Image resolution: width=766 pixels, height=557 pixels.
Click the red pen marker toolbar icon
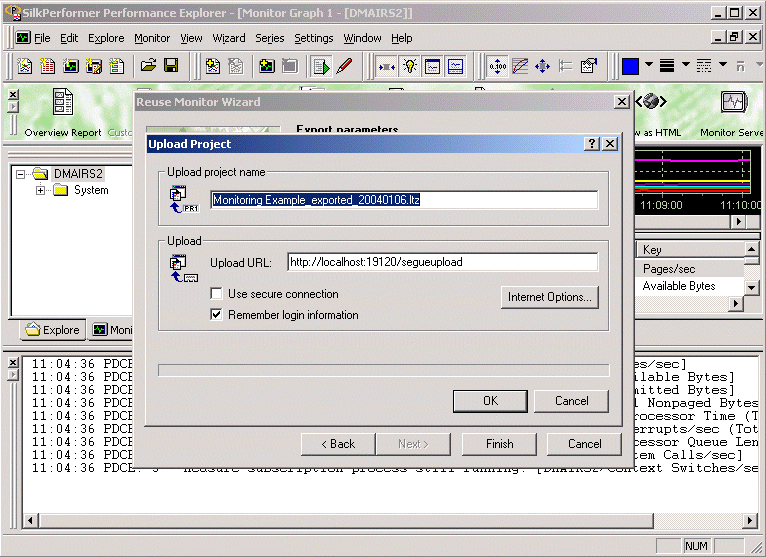[344, 66]
